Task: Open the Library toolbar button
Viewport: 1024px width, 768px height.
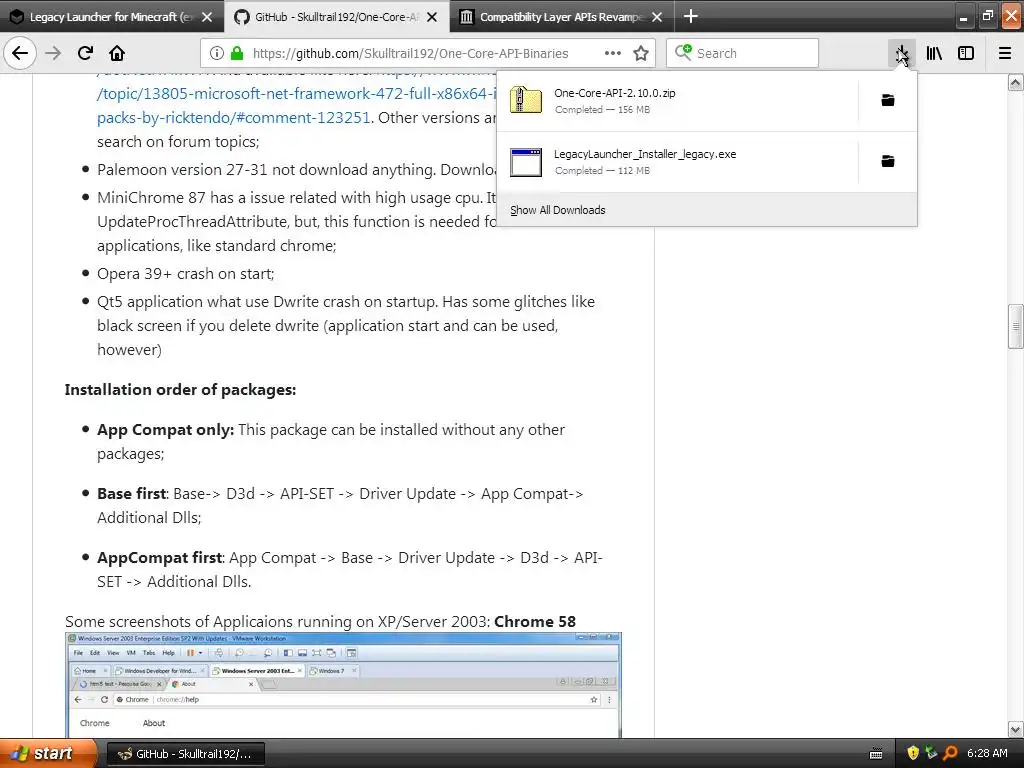Action: [x=934, y=53]
